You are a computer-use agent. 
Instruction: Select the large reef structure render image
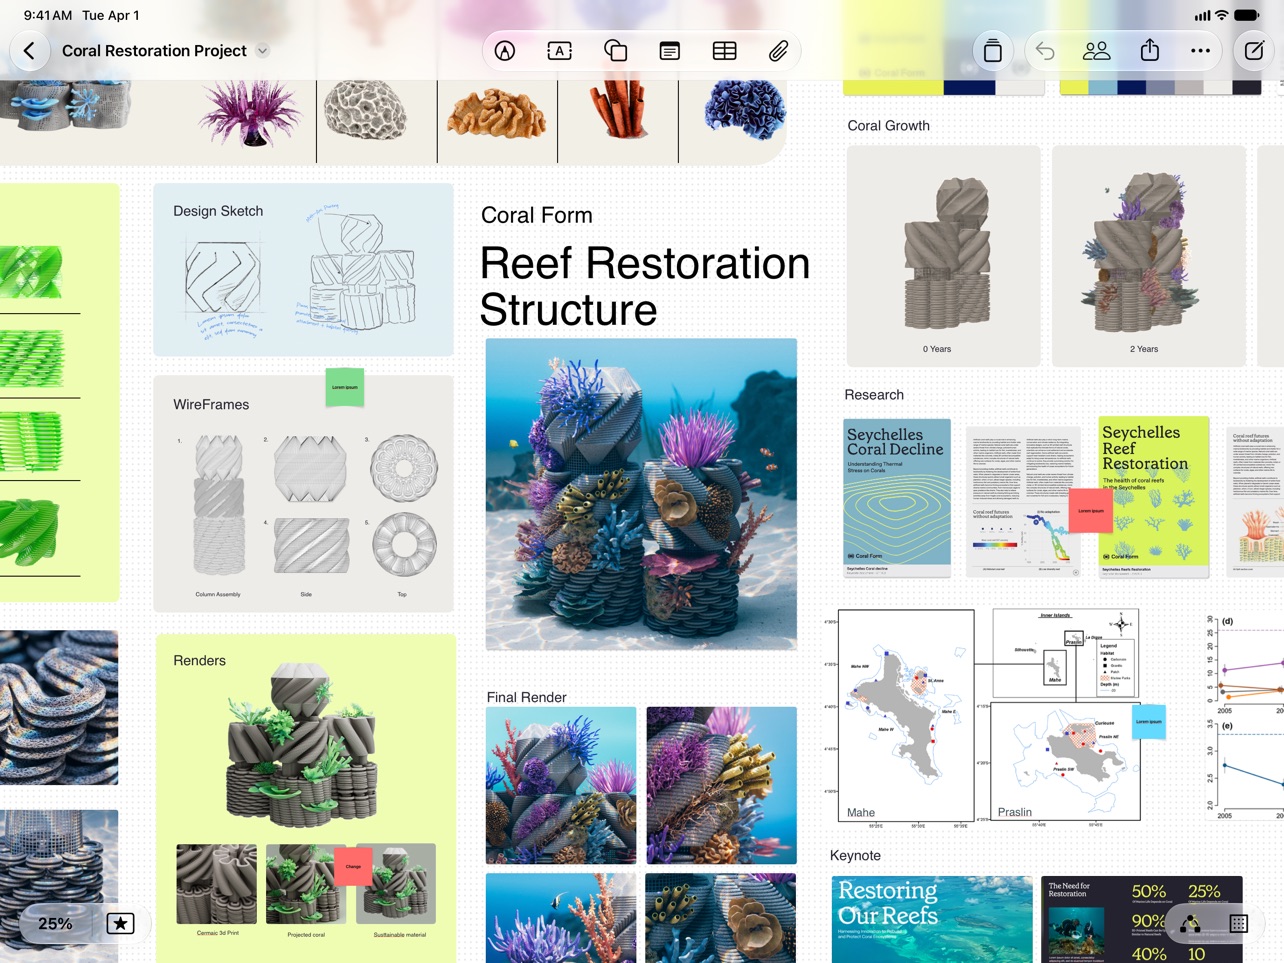pyautogui.click(x=641, y=494)
